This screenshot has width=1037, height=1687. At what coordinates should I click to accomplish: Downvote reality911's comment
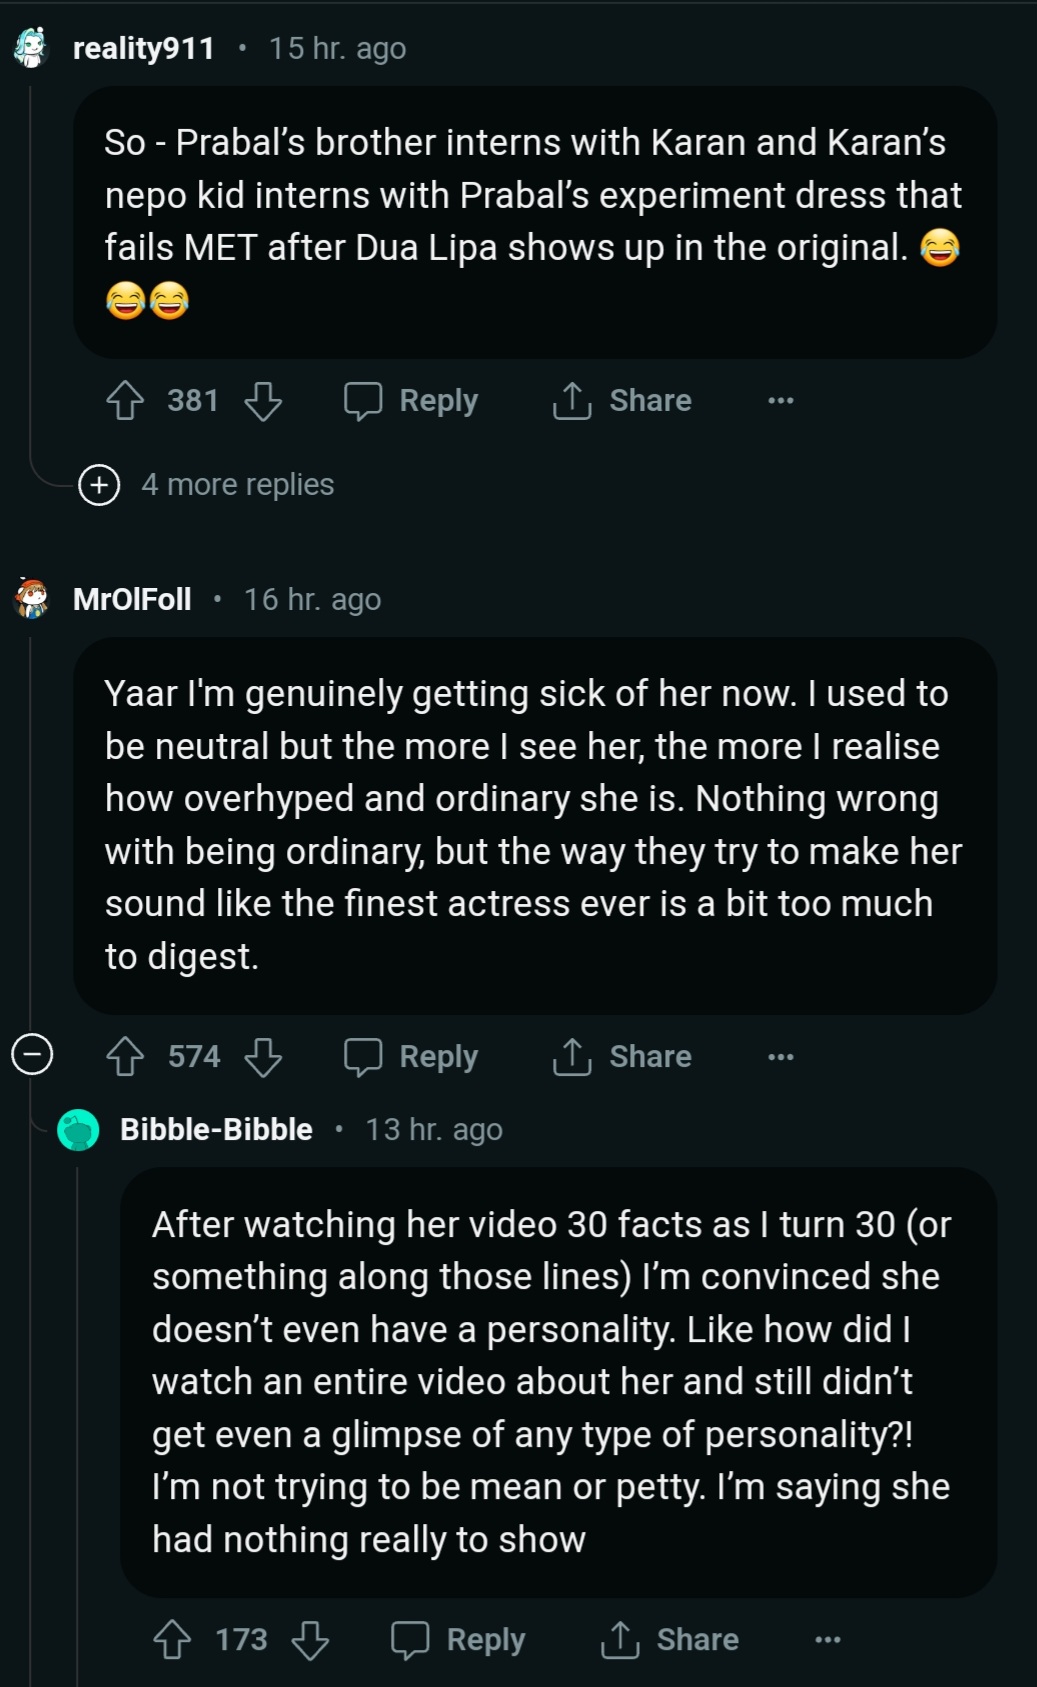coord(263,401)
